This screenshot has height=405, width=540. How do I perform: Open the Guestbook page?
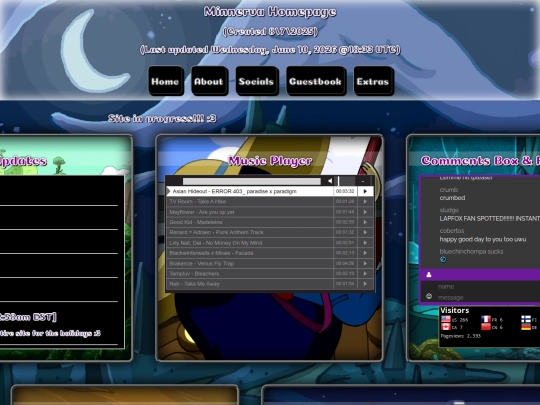(x=316, y=82)
